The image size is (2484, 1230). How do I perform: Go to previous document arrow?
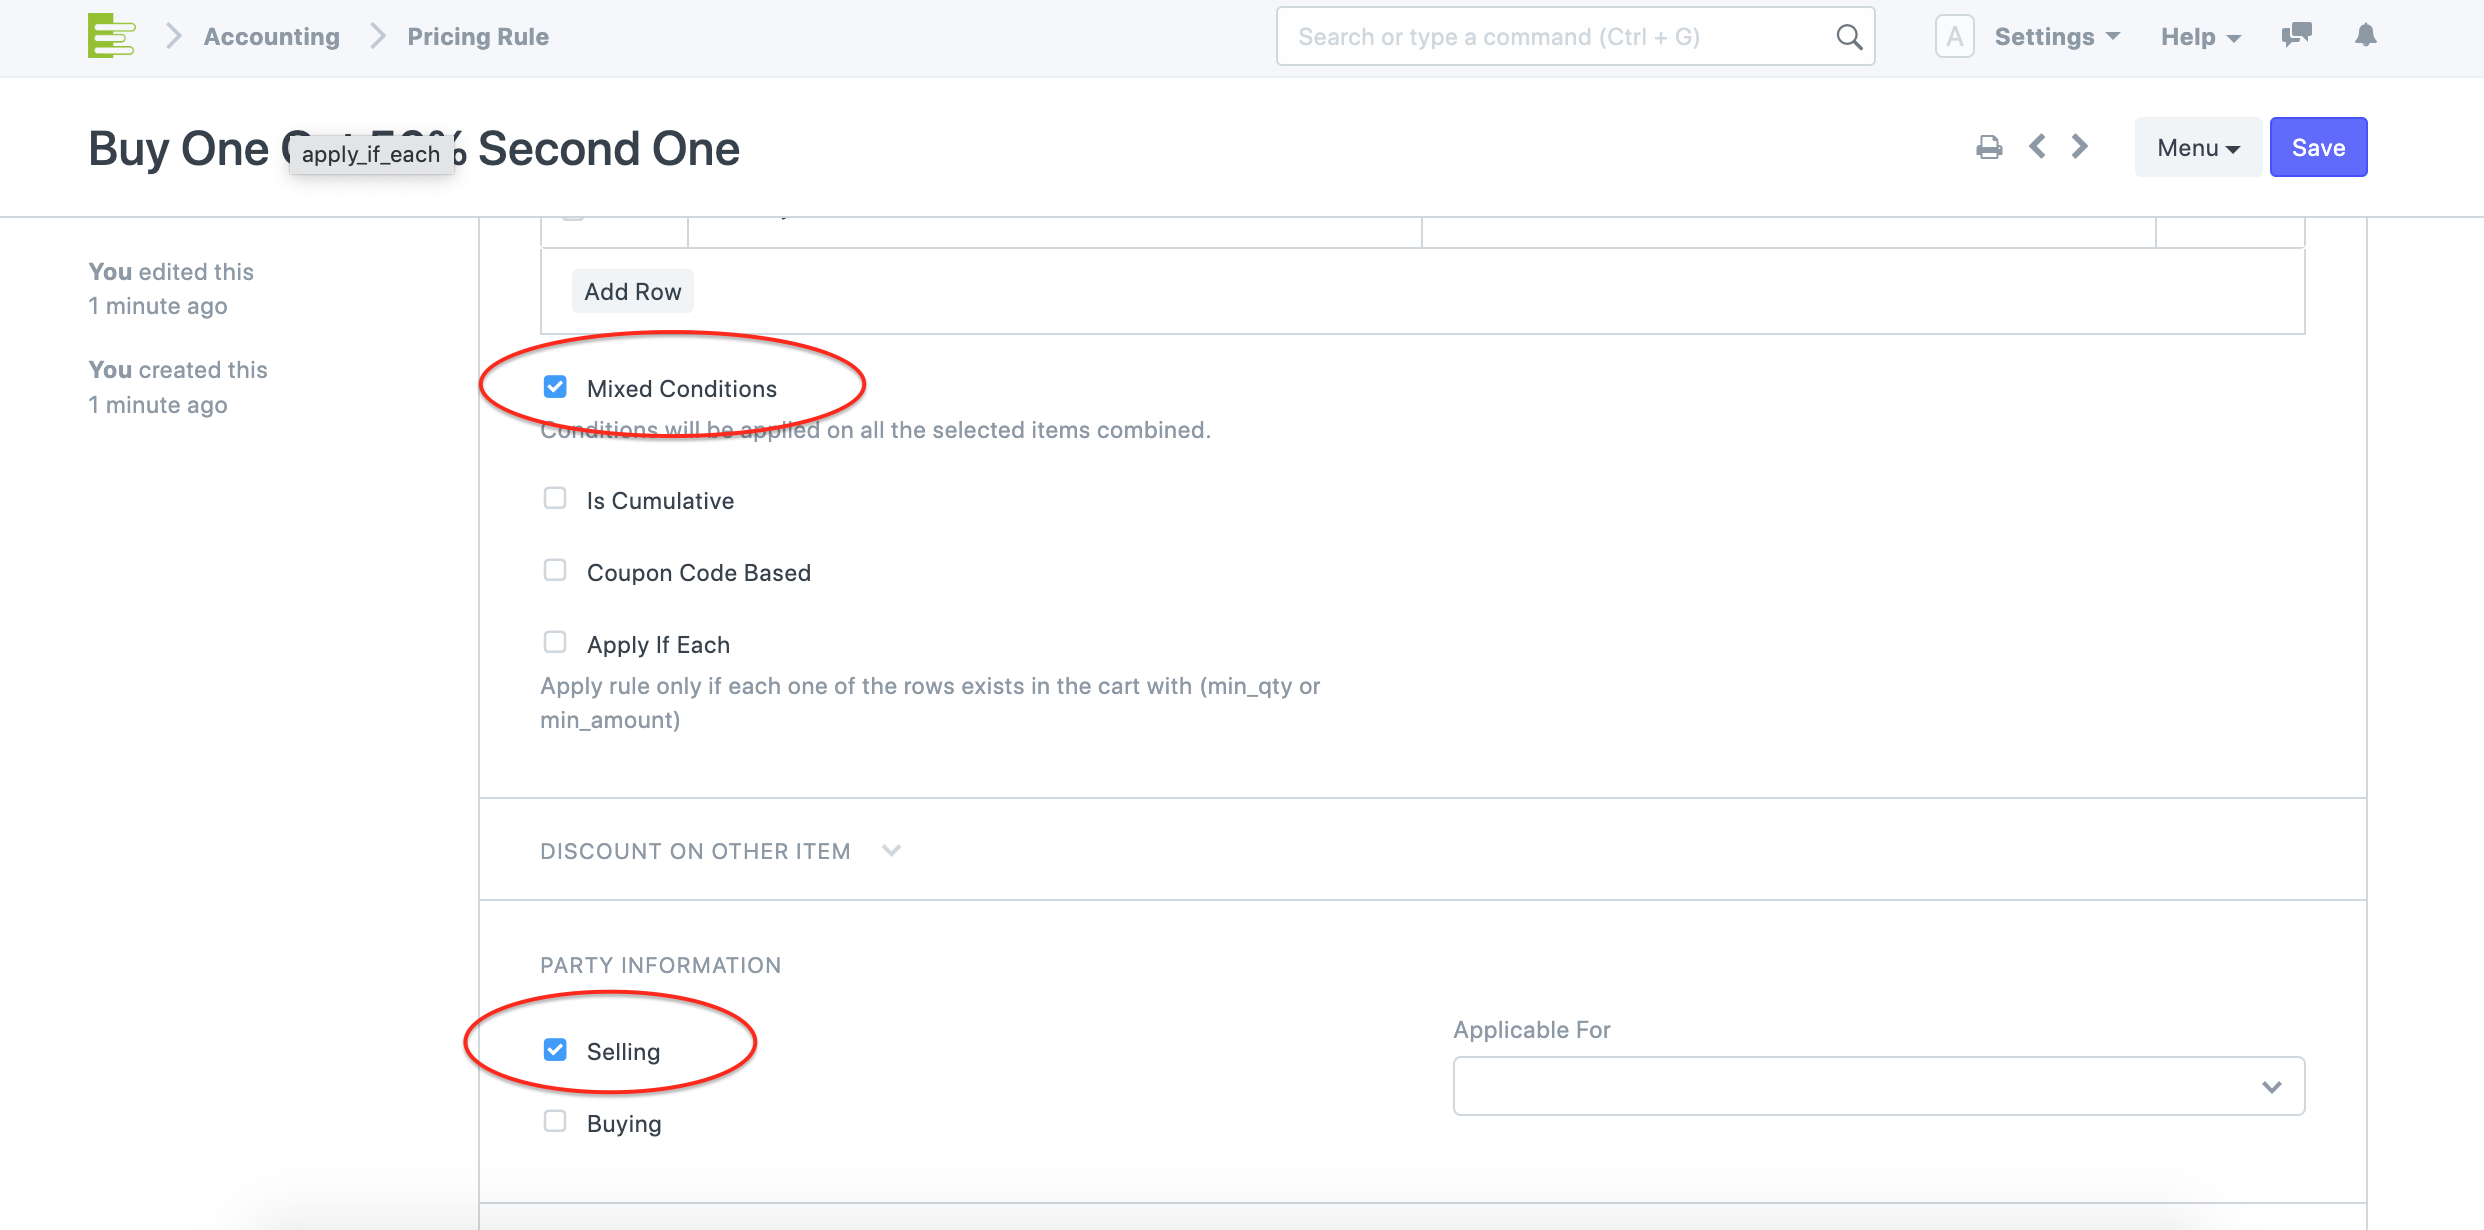pyautogui.click(x=2037, y=147)
